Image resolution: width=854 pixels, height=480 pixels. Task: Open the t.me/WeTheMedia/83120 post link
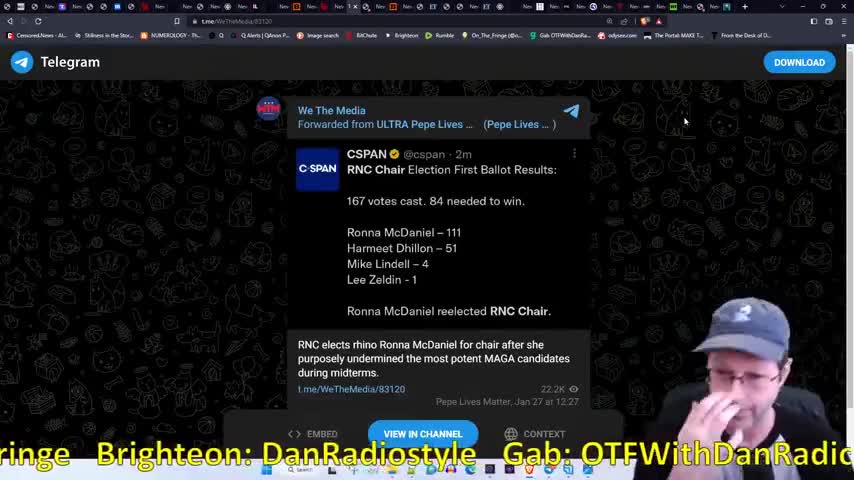pos(351,390)
